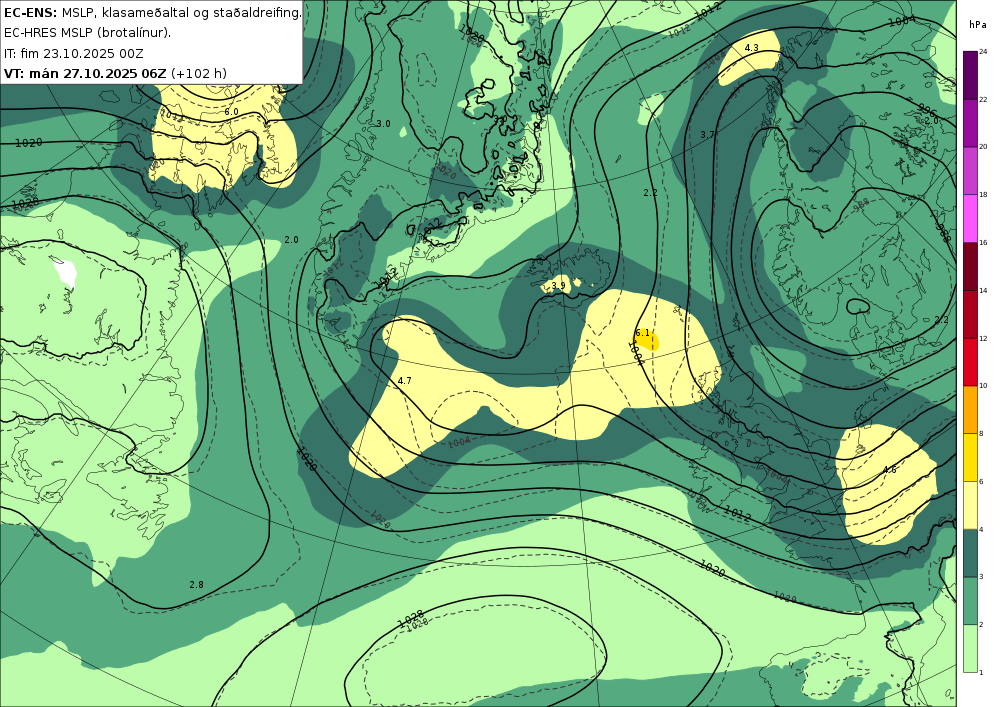The height and width of the screenshot is (707, 1000).
Task: Click the 'IT: fim 23.10.2025 00Z' line
Action: [73, 53]
